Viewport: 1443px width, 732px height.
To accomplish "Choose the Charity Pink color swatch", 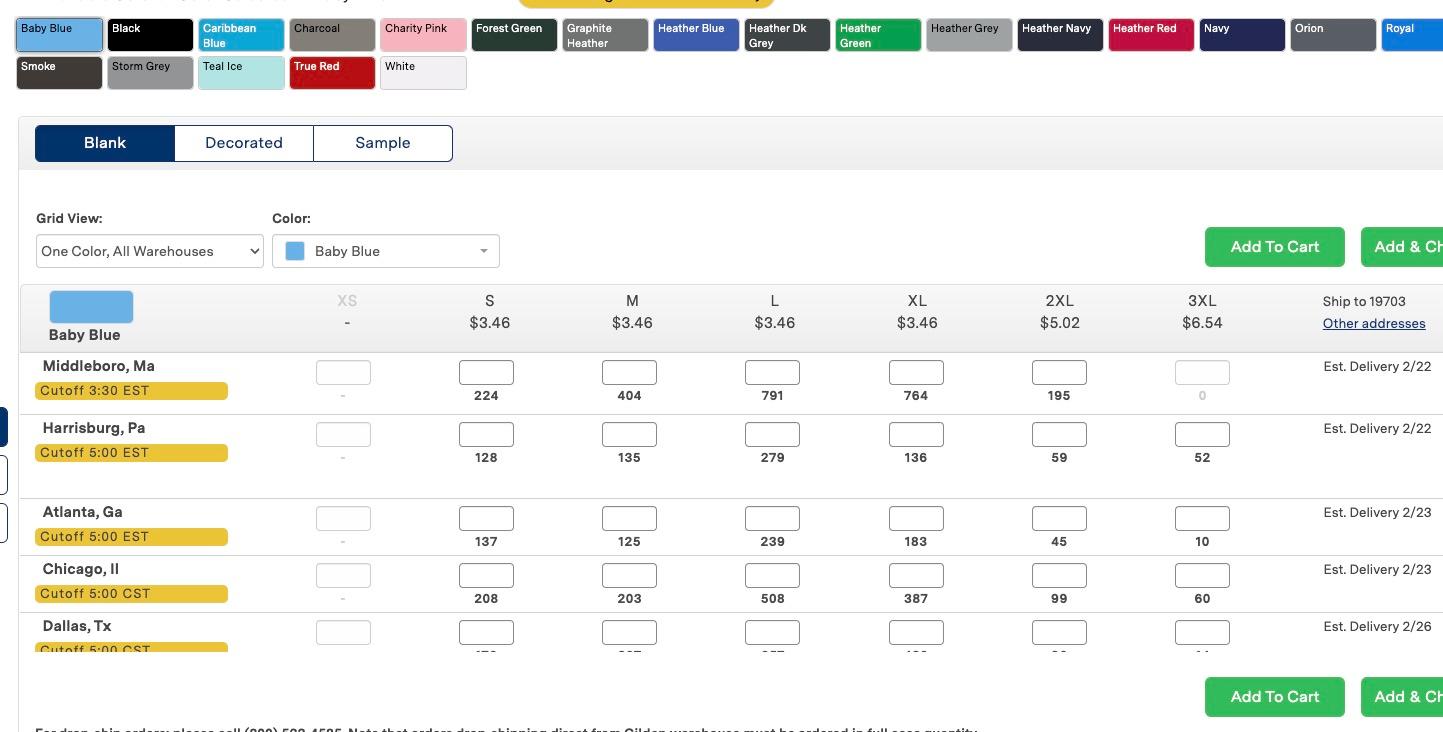I will tap(423, 35).
